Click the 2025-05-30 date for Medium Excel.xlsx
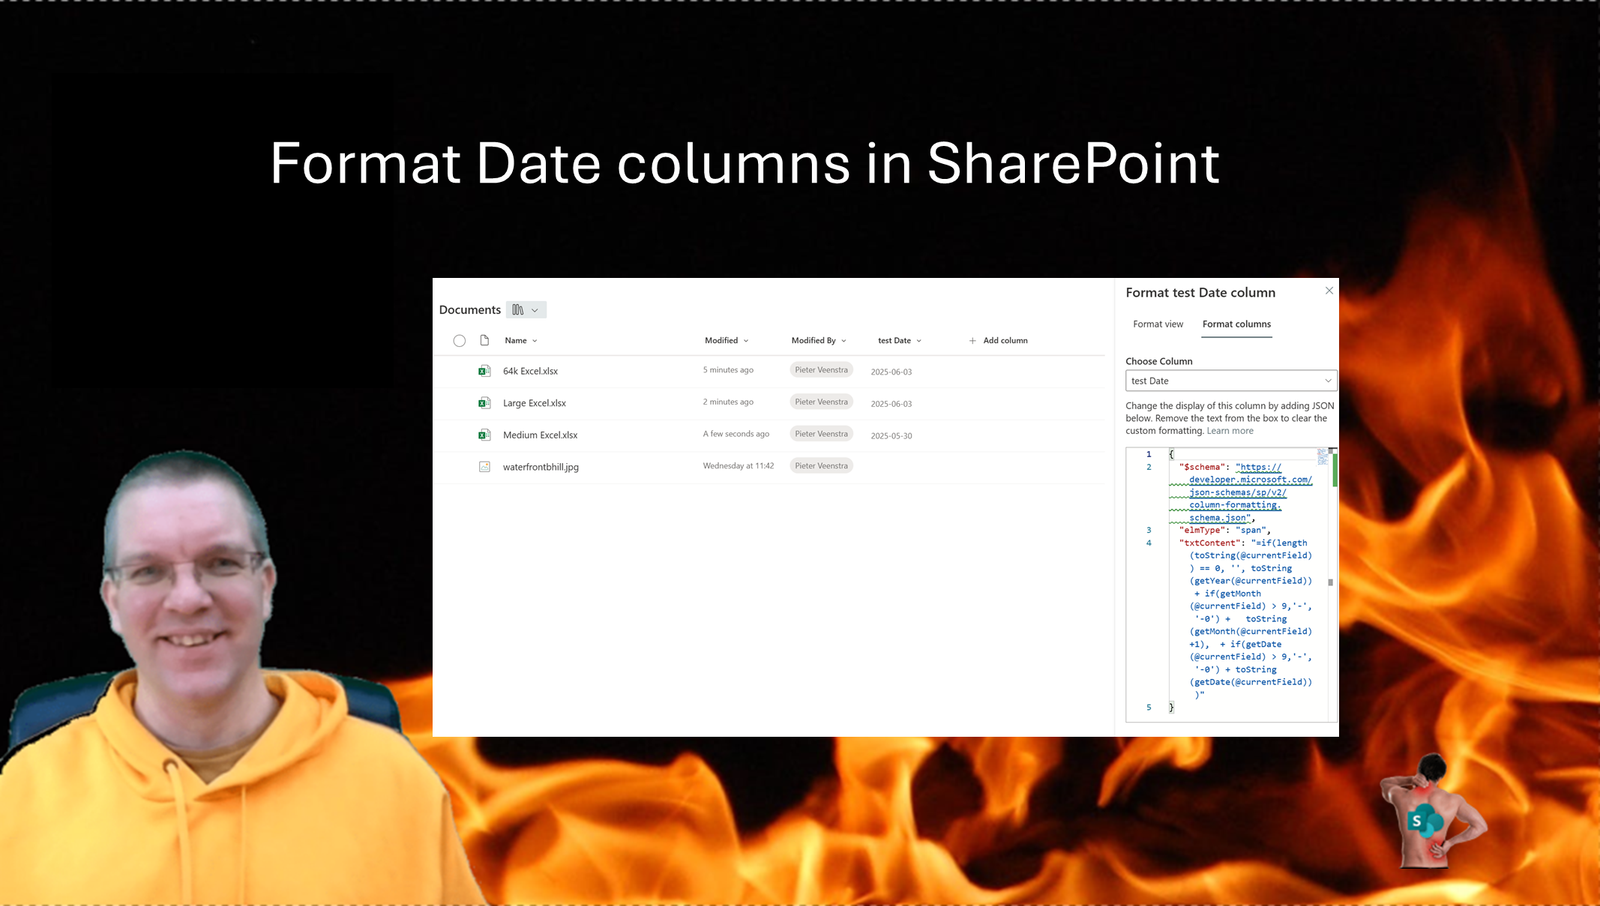 click(891, 436)
